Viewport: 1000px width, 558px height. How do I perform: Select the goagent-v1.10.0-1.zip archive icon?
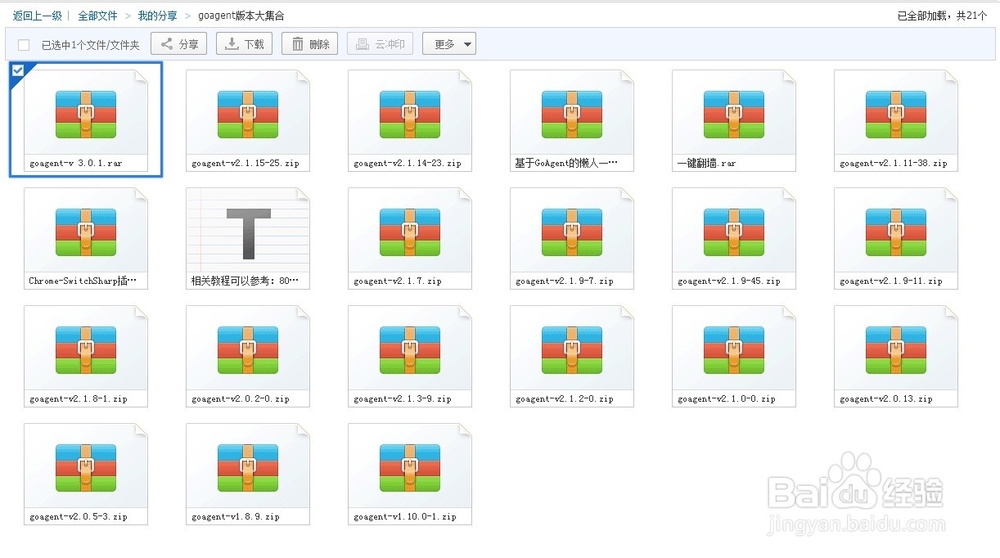pos(409,468)
